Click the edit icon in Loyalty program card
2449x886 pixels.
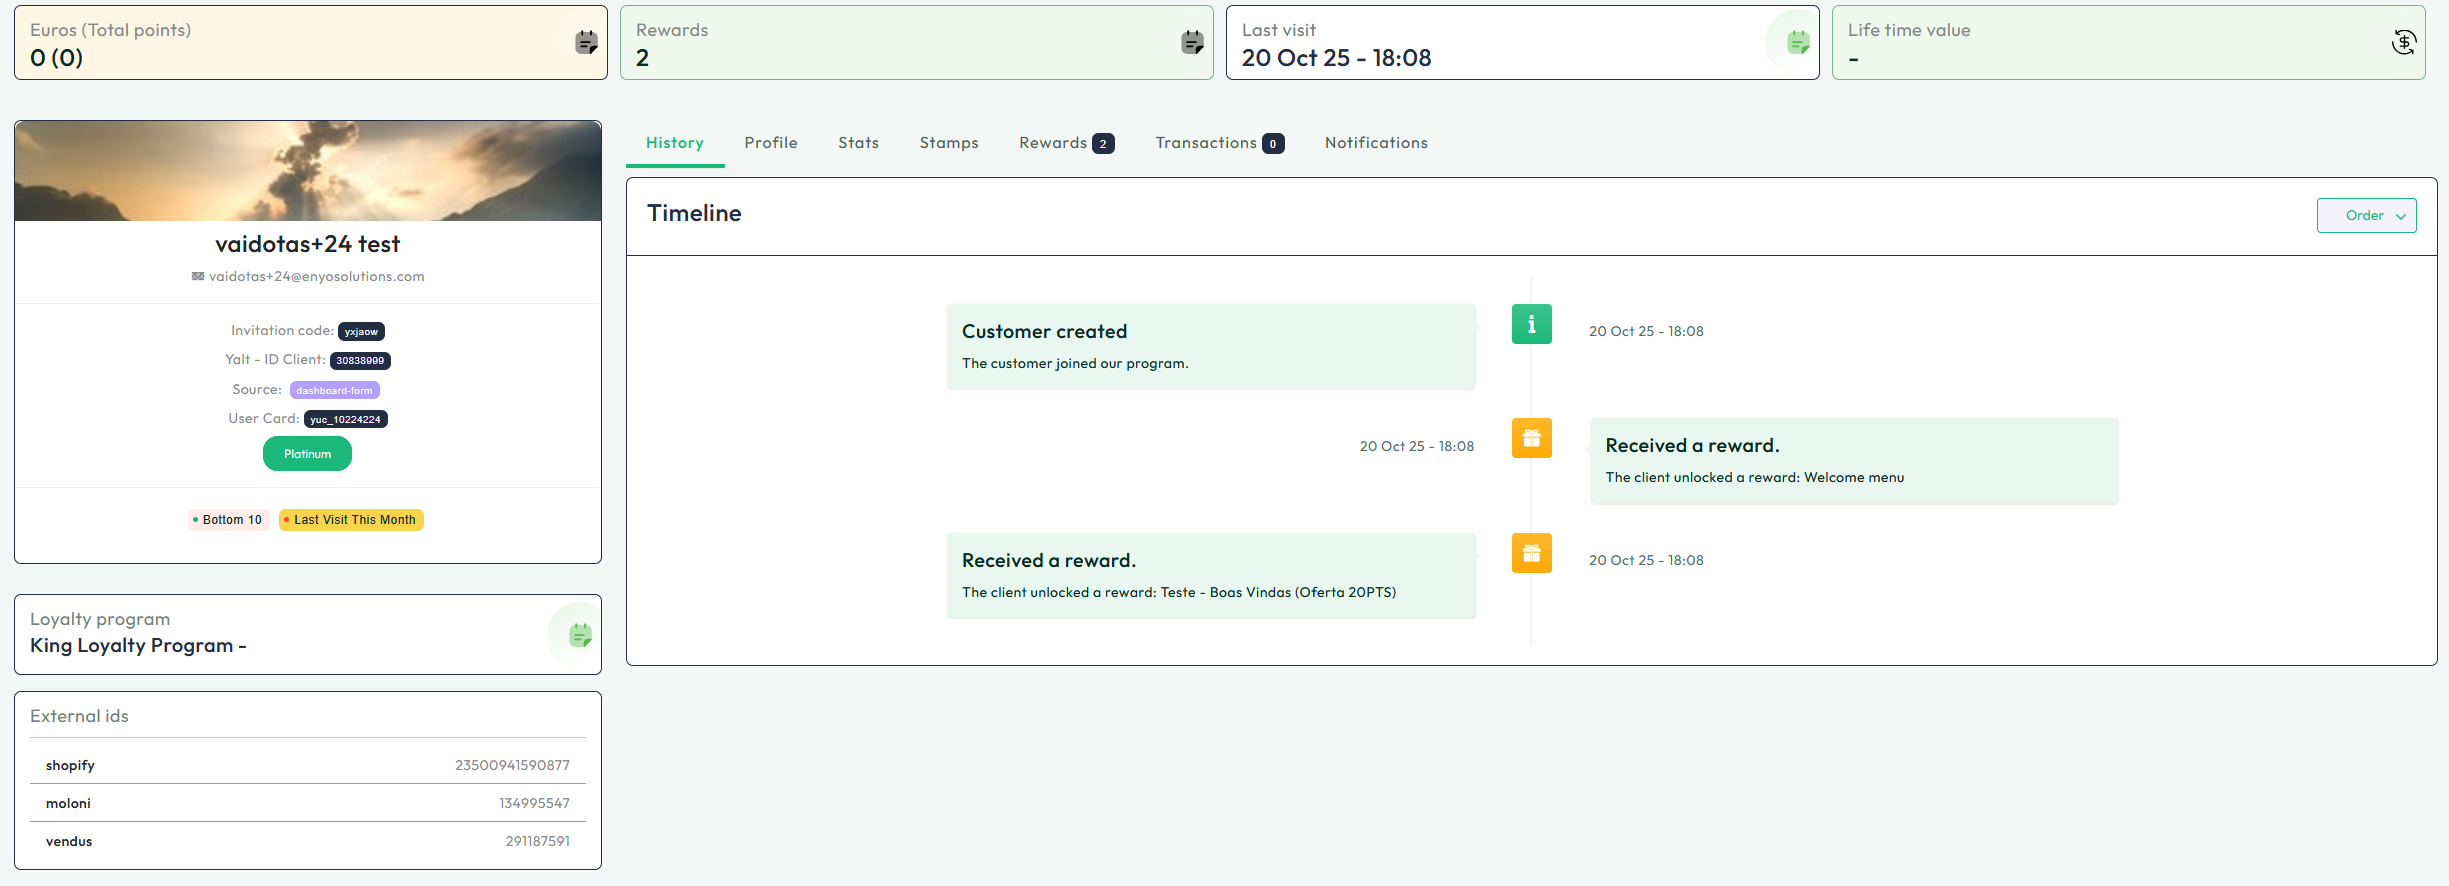point(580,634)
